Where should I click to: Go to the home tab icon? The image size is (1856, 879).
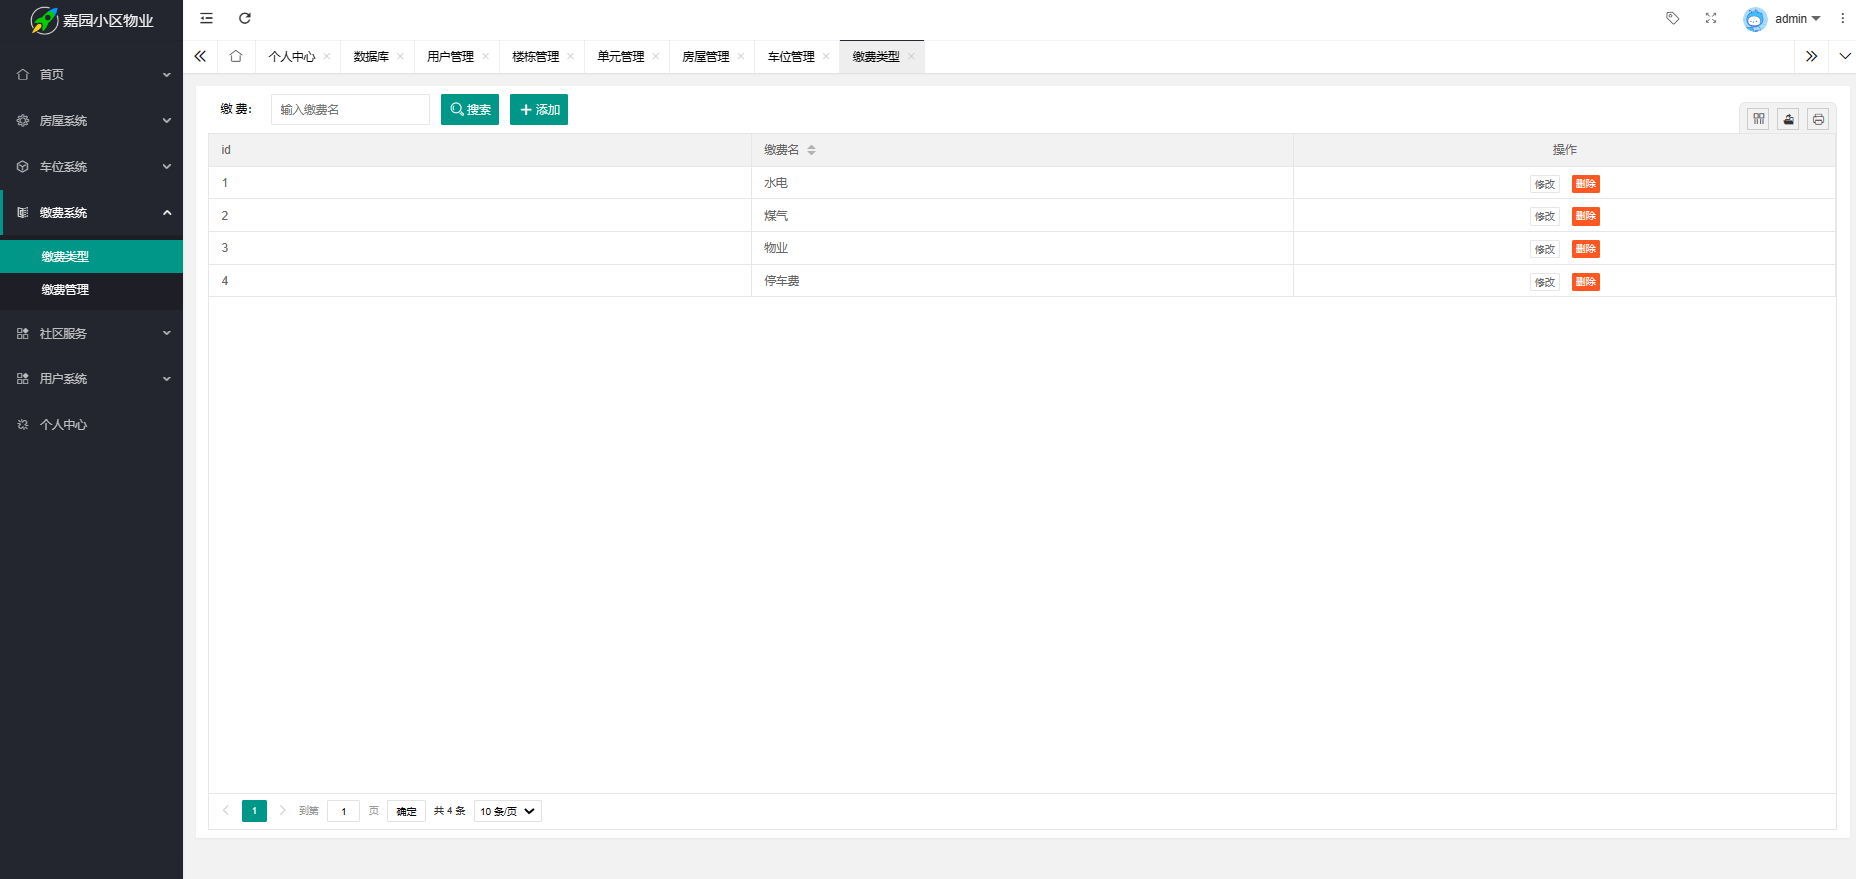point(236,56)
